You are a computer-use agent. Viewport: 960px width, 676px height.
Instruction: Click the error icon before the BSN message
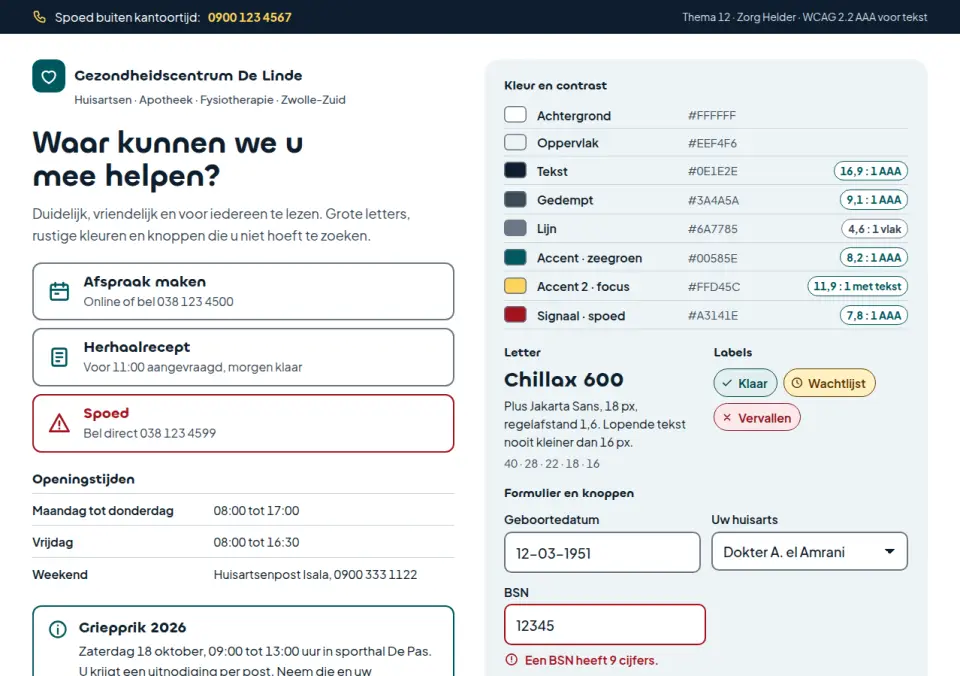[511, 660]
